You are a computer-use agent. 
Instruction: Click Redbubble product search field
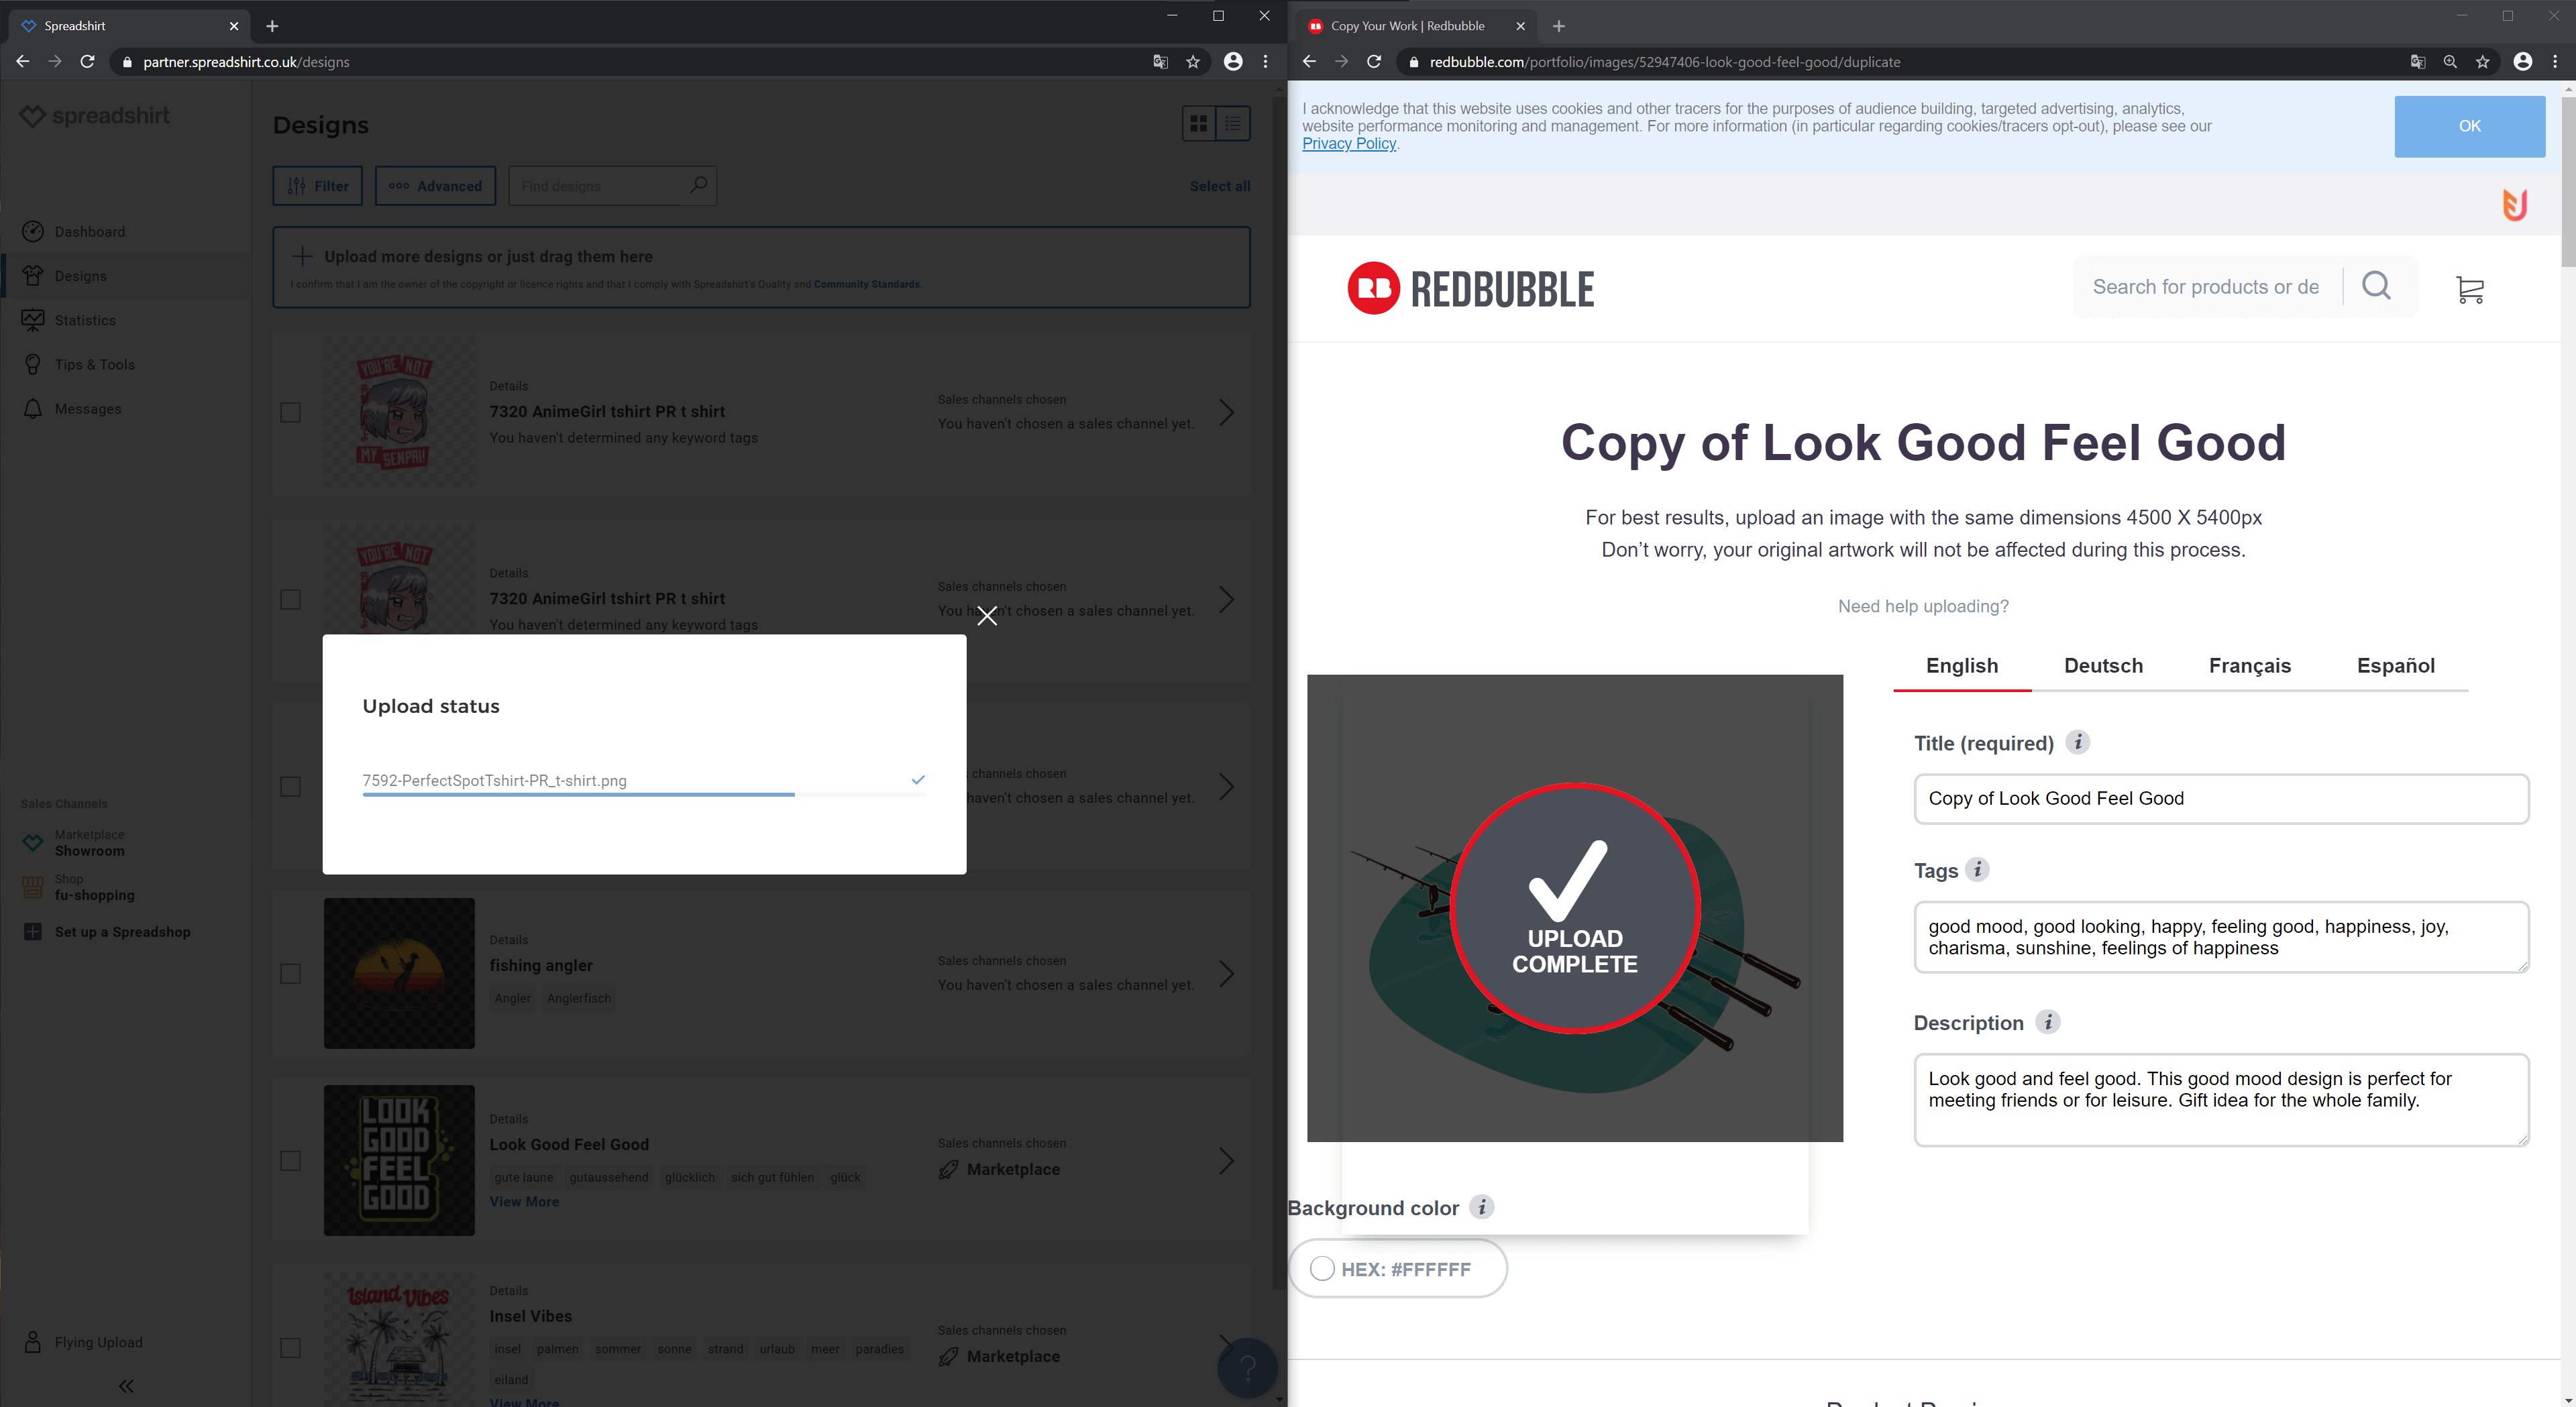(2206, 287)
